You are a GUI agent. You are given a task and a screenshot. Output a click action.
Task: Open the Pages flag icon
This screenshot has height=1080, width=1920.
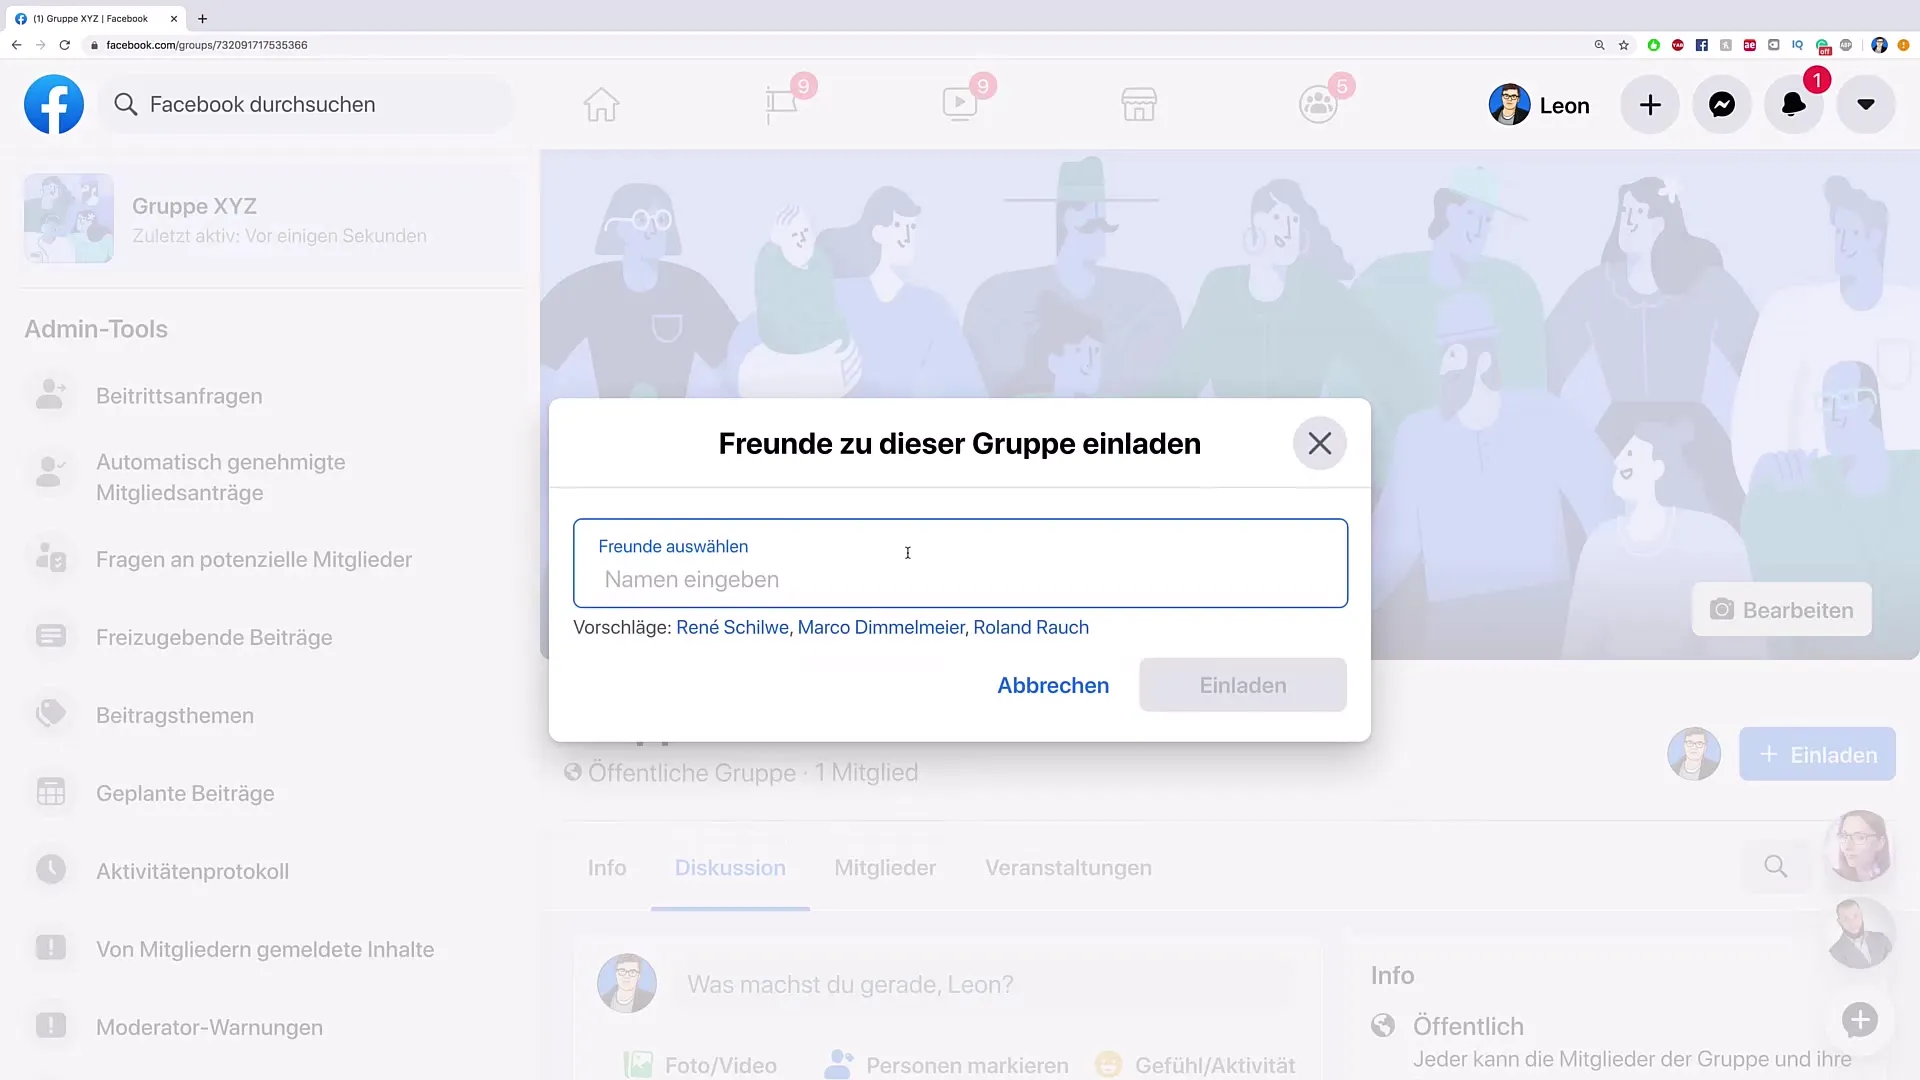pos(781,104)
